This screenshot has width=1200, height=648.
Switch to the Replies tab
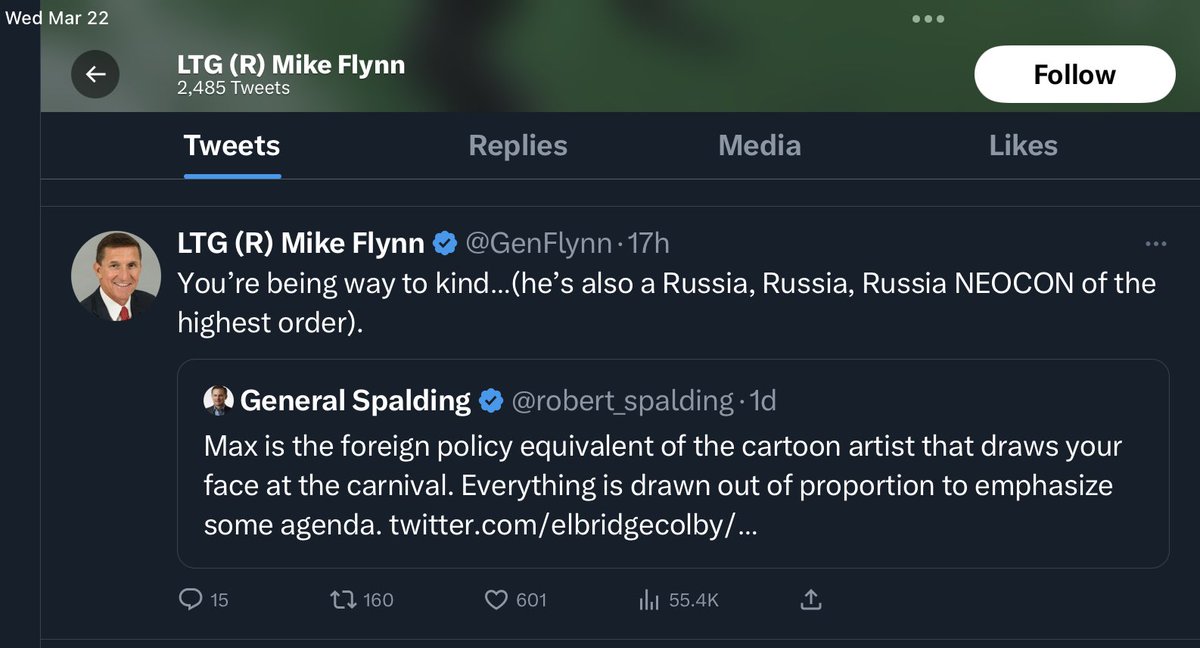[x=517, y=146]
